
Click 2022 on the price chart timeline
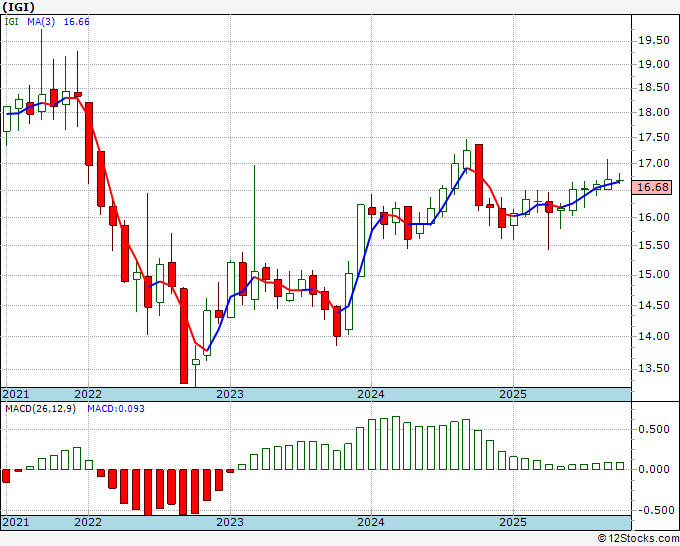88,394
